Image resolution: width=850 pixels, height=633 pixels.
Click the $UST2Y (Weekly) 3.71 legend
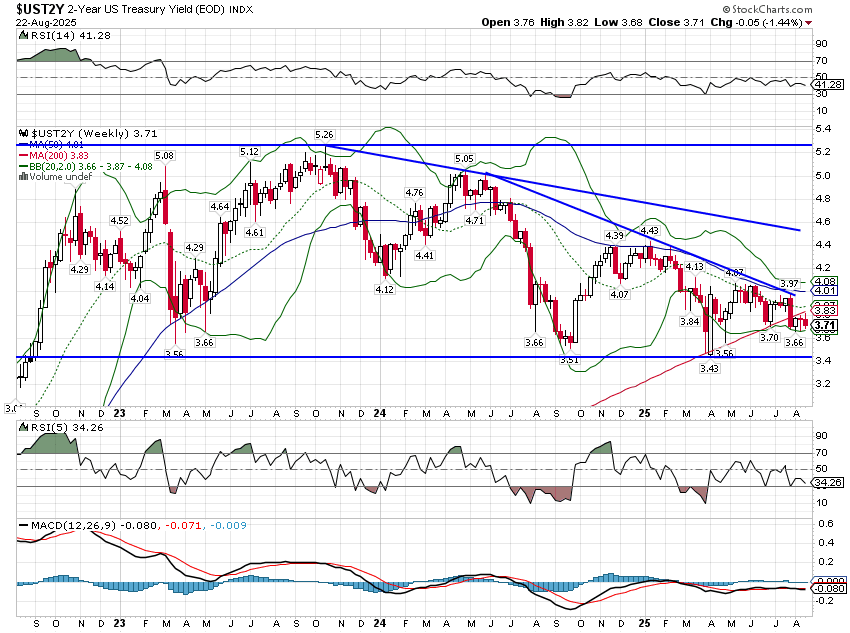93,133
